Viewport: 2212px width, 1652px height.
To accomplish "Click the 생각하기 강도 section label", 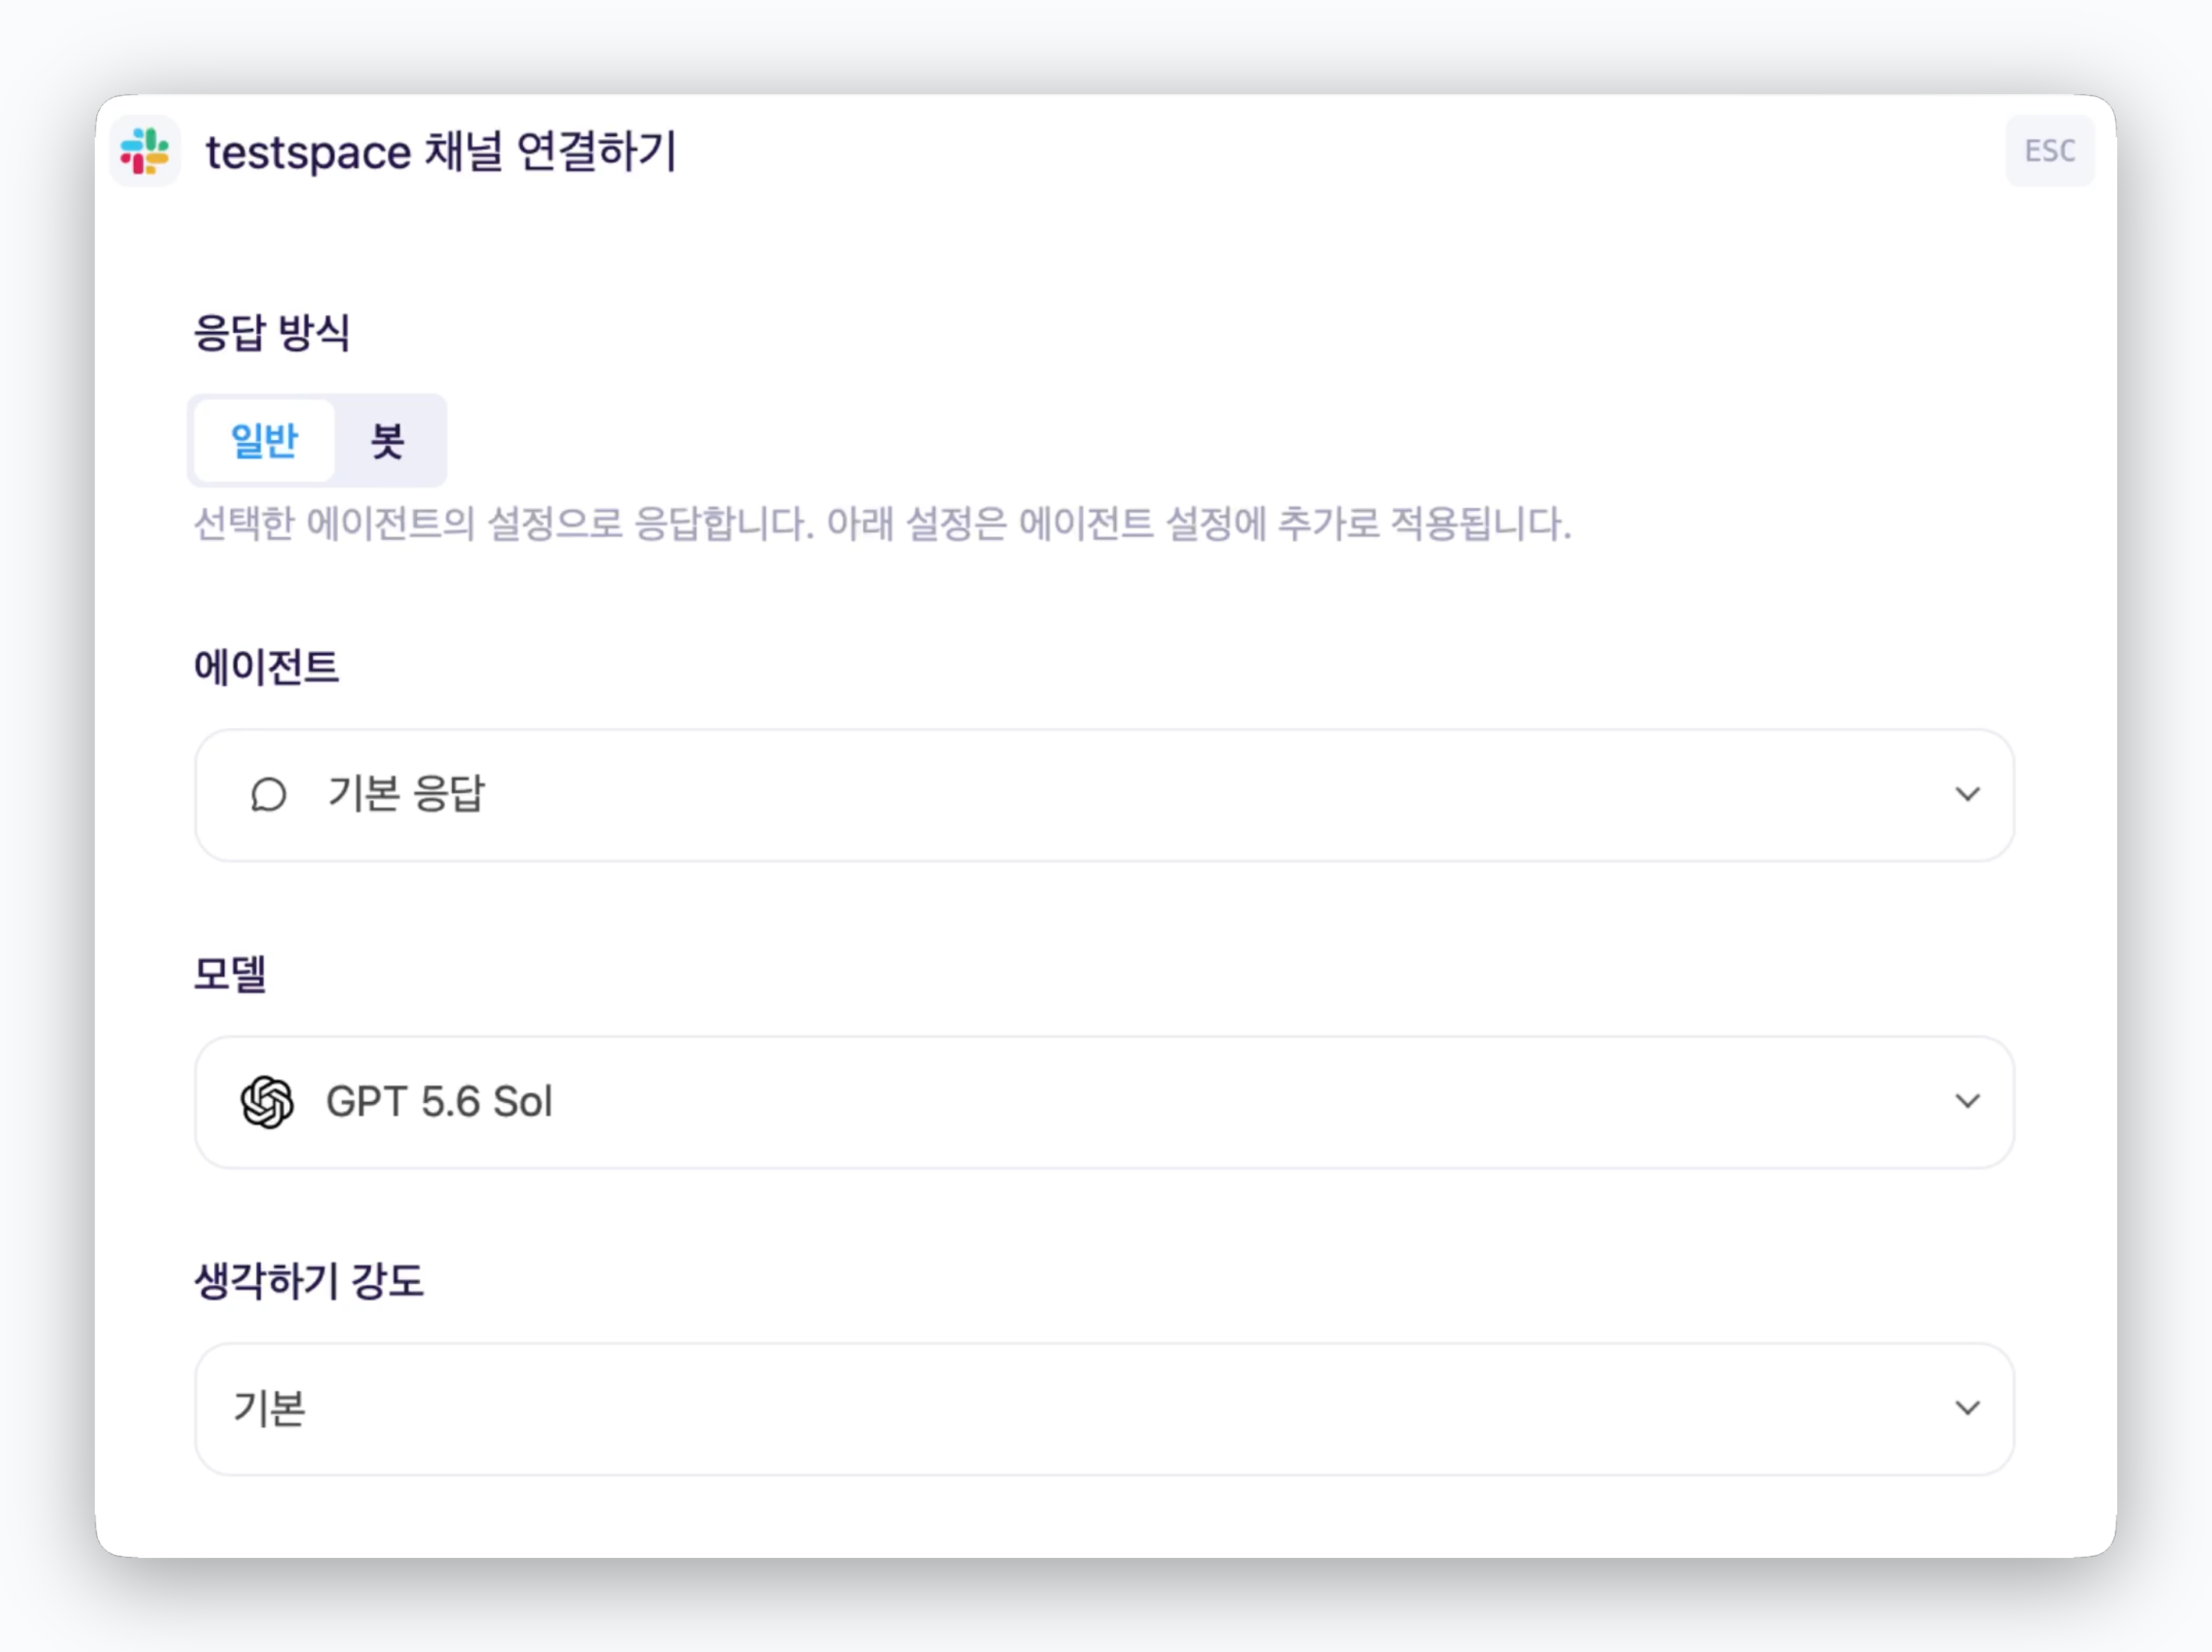I will pyautogui.click(x=309, y=1281).
